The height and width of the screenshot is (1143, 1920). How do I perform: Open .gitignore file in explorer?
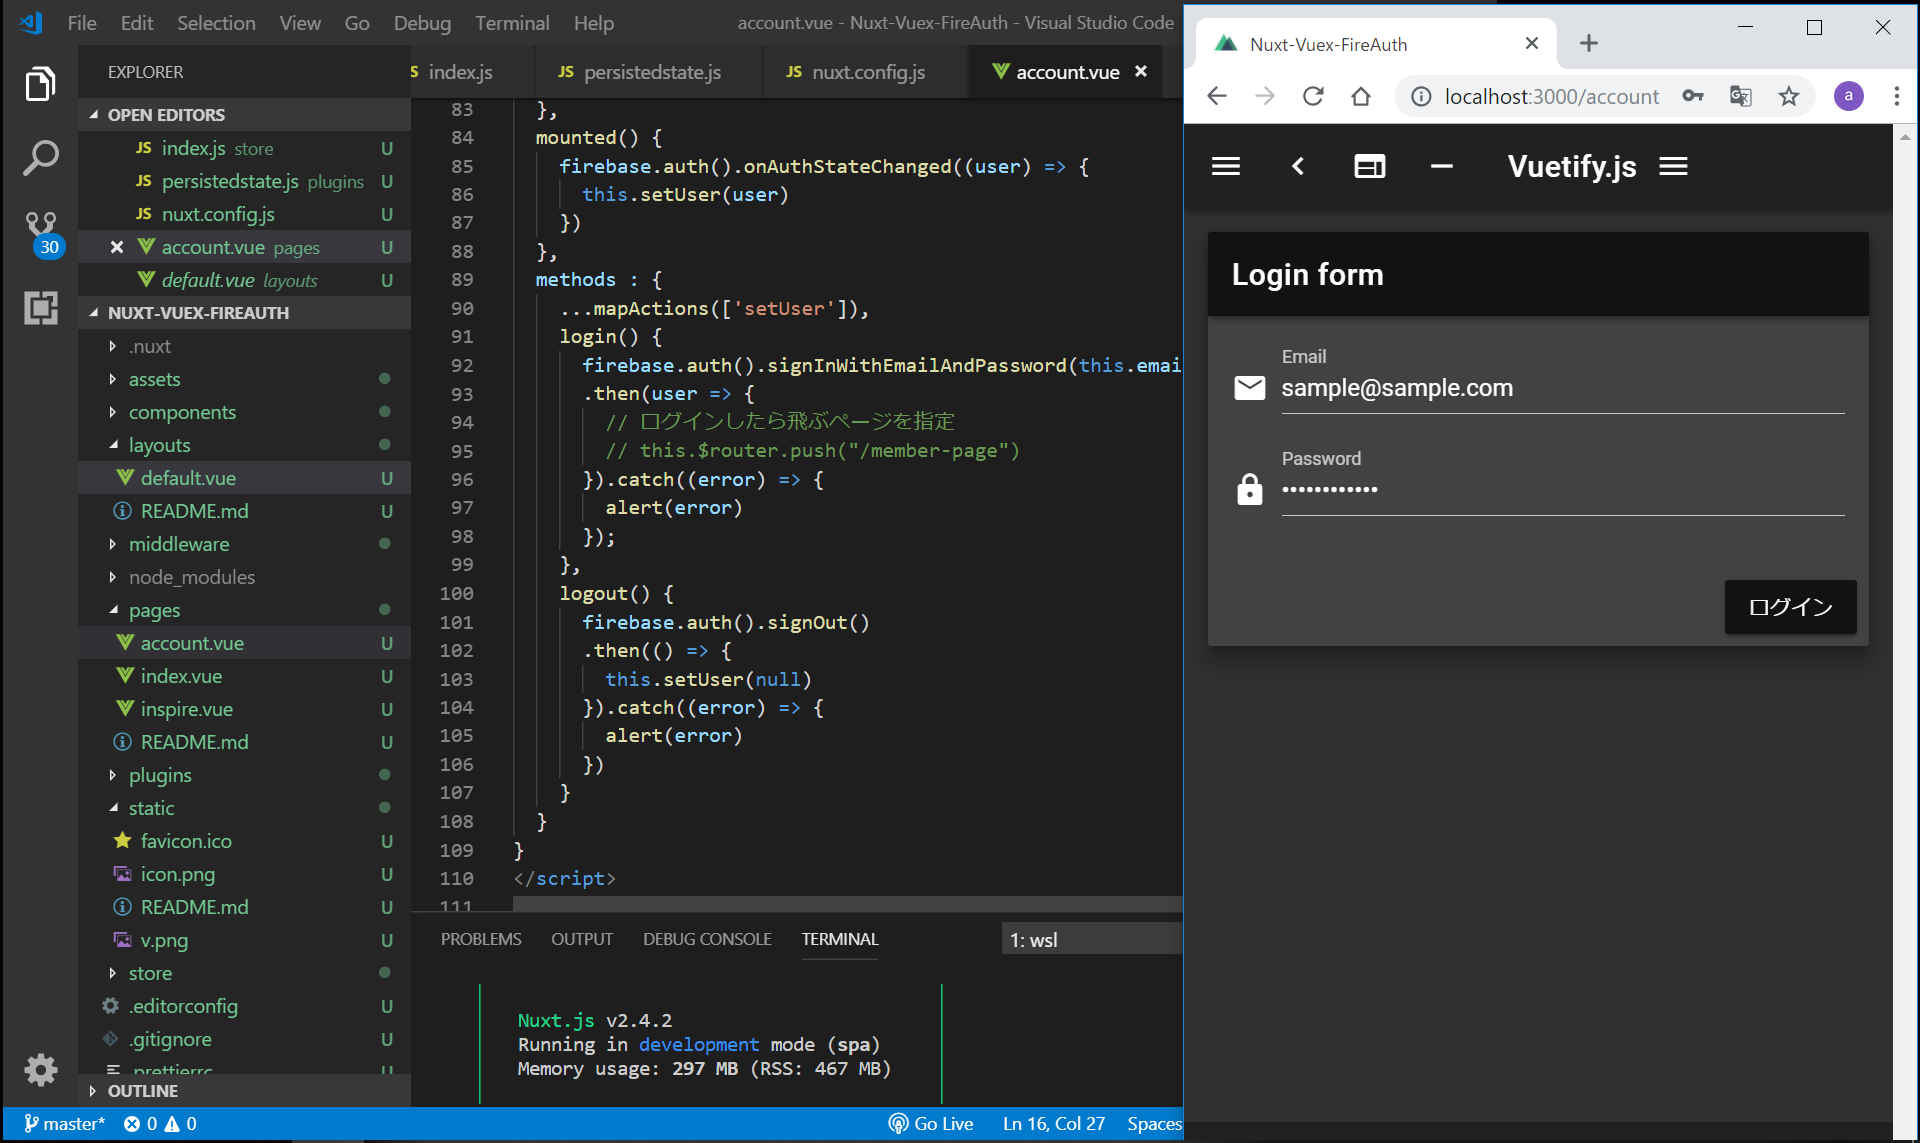pos(244,1039)
